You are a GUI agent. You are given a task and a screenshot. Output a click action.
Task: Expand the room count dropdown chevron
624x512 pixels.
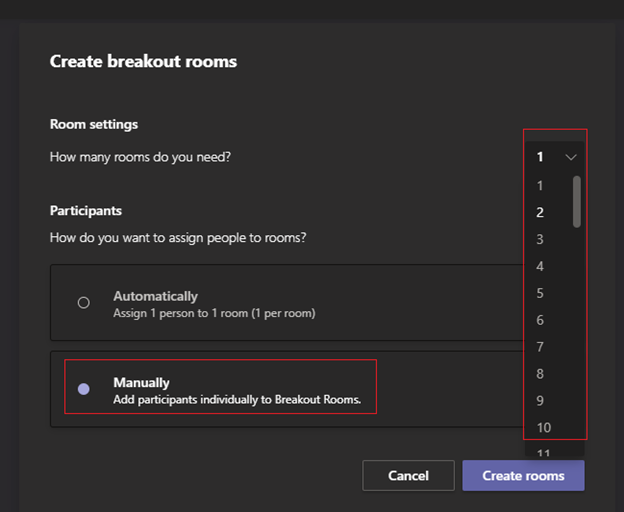coord(571,157)
